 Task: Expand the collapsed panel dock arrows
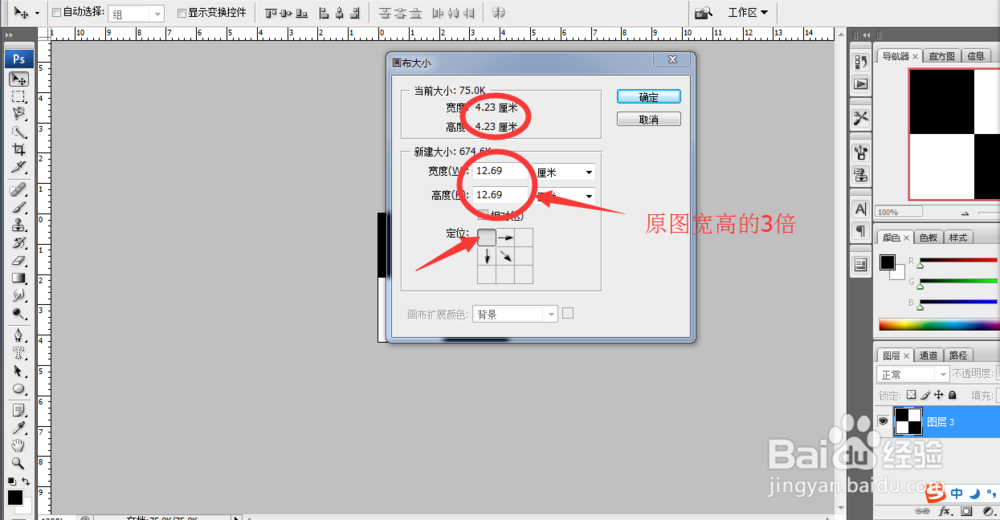point(866,35)
